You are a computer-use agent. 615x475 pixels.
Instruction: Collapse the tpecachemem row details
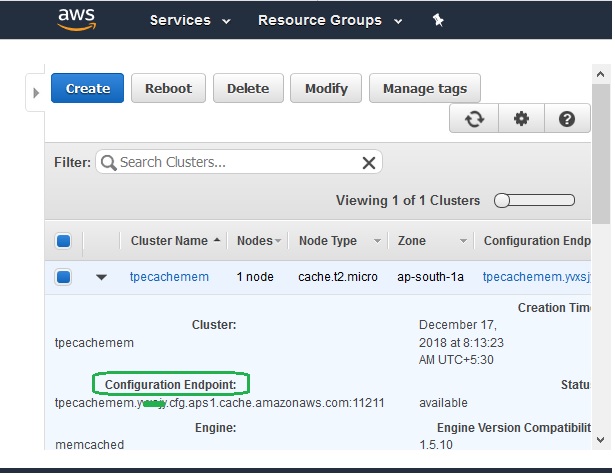tap(101, 277)
